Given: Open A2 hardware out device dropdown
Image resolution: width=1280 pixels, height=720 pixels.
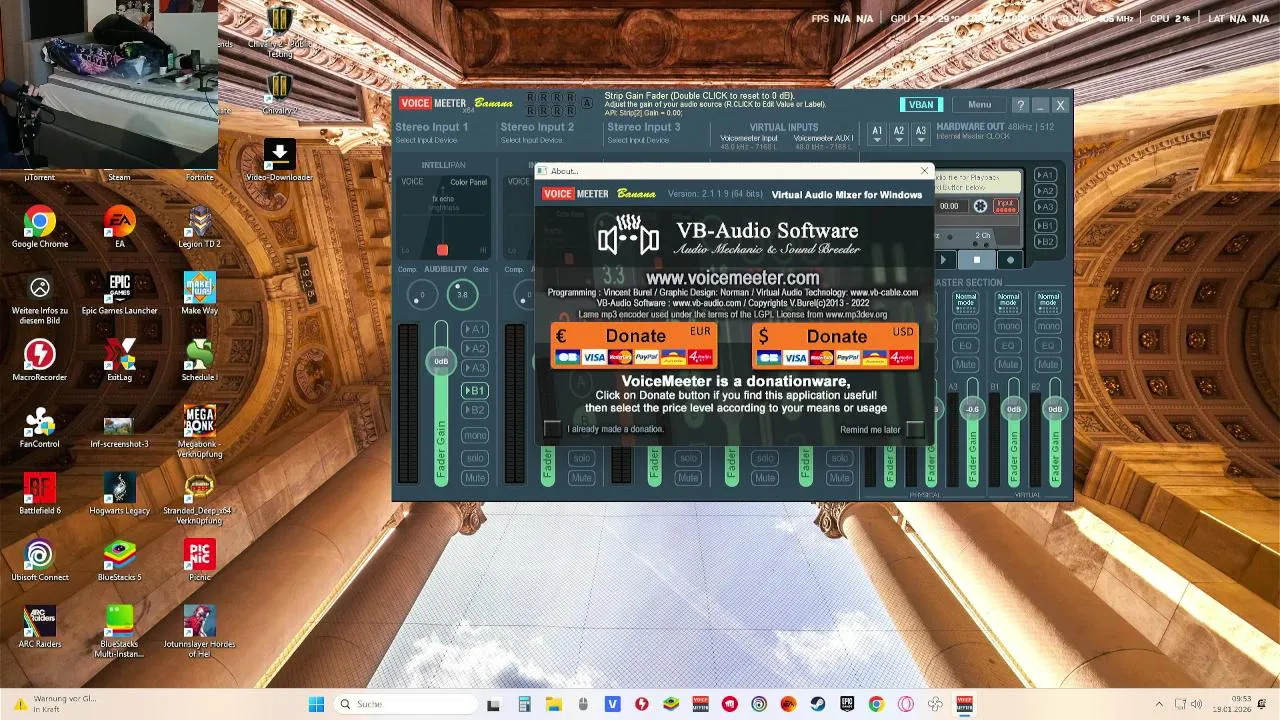Looking at the screenshot, I should click(x=899, y=134).
